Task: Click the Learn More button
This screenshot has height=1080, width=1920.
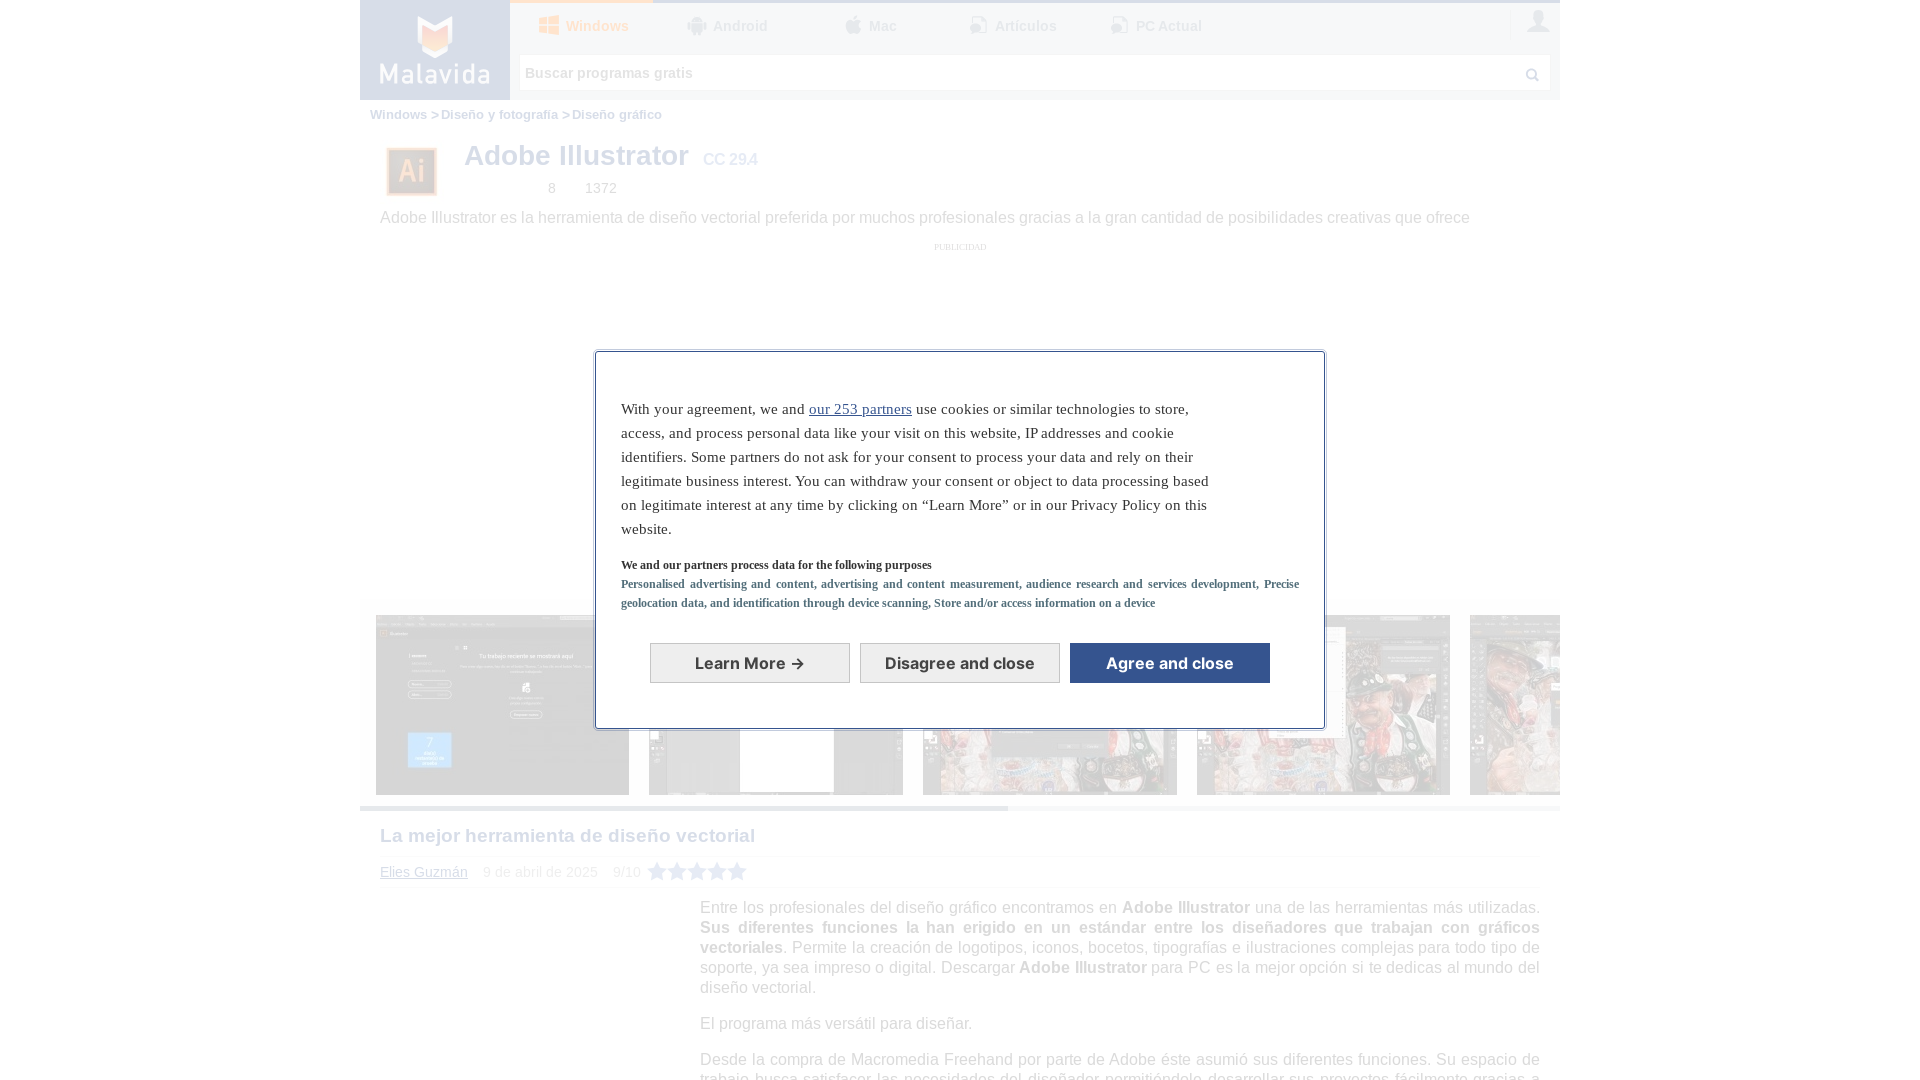Action: pos(750,663)
